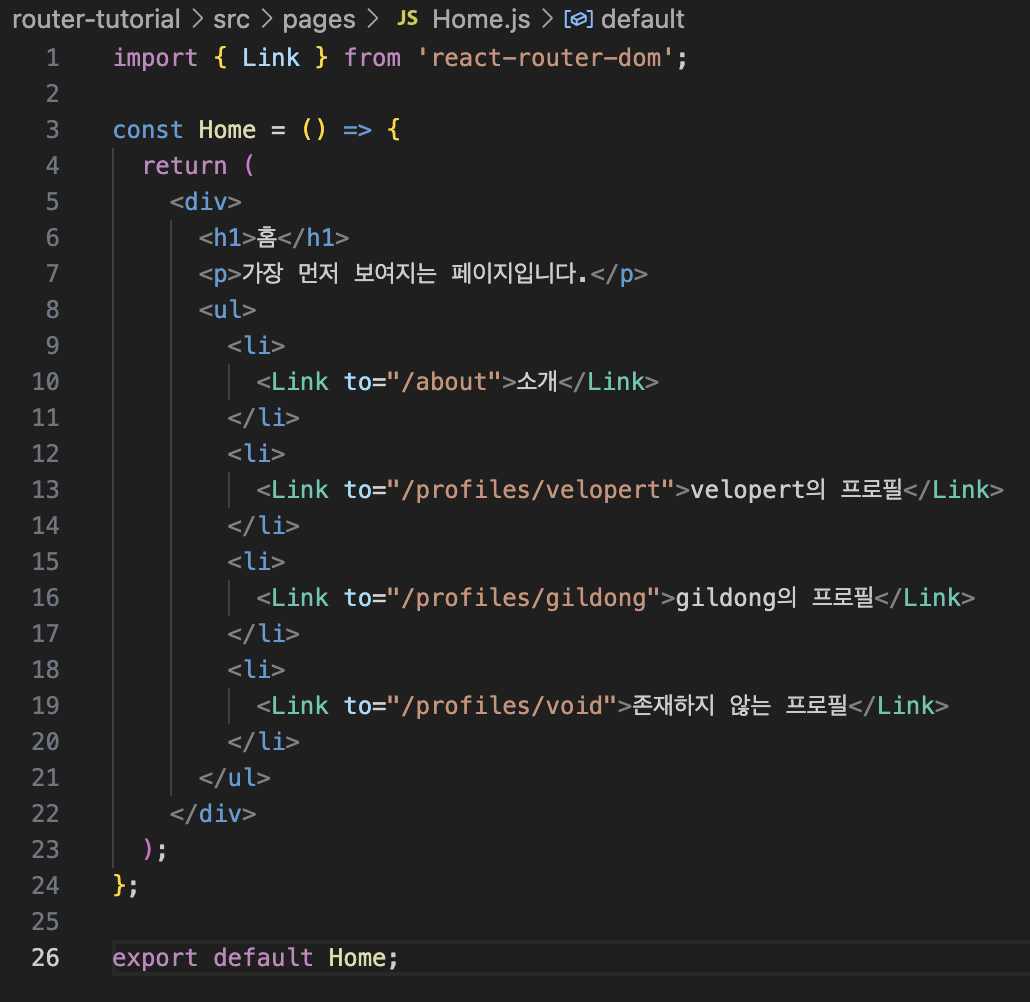Click line number 13 in gutter
The width and height of the screenshot is (1030, 1002).
[x=45, y=490]
